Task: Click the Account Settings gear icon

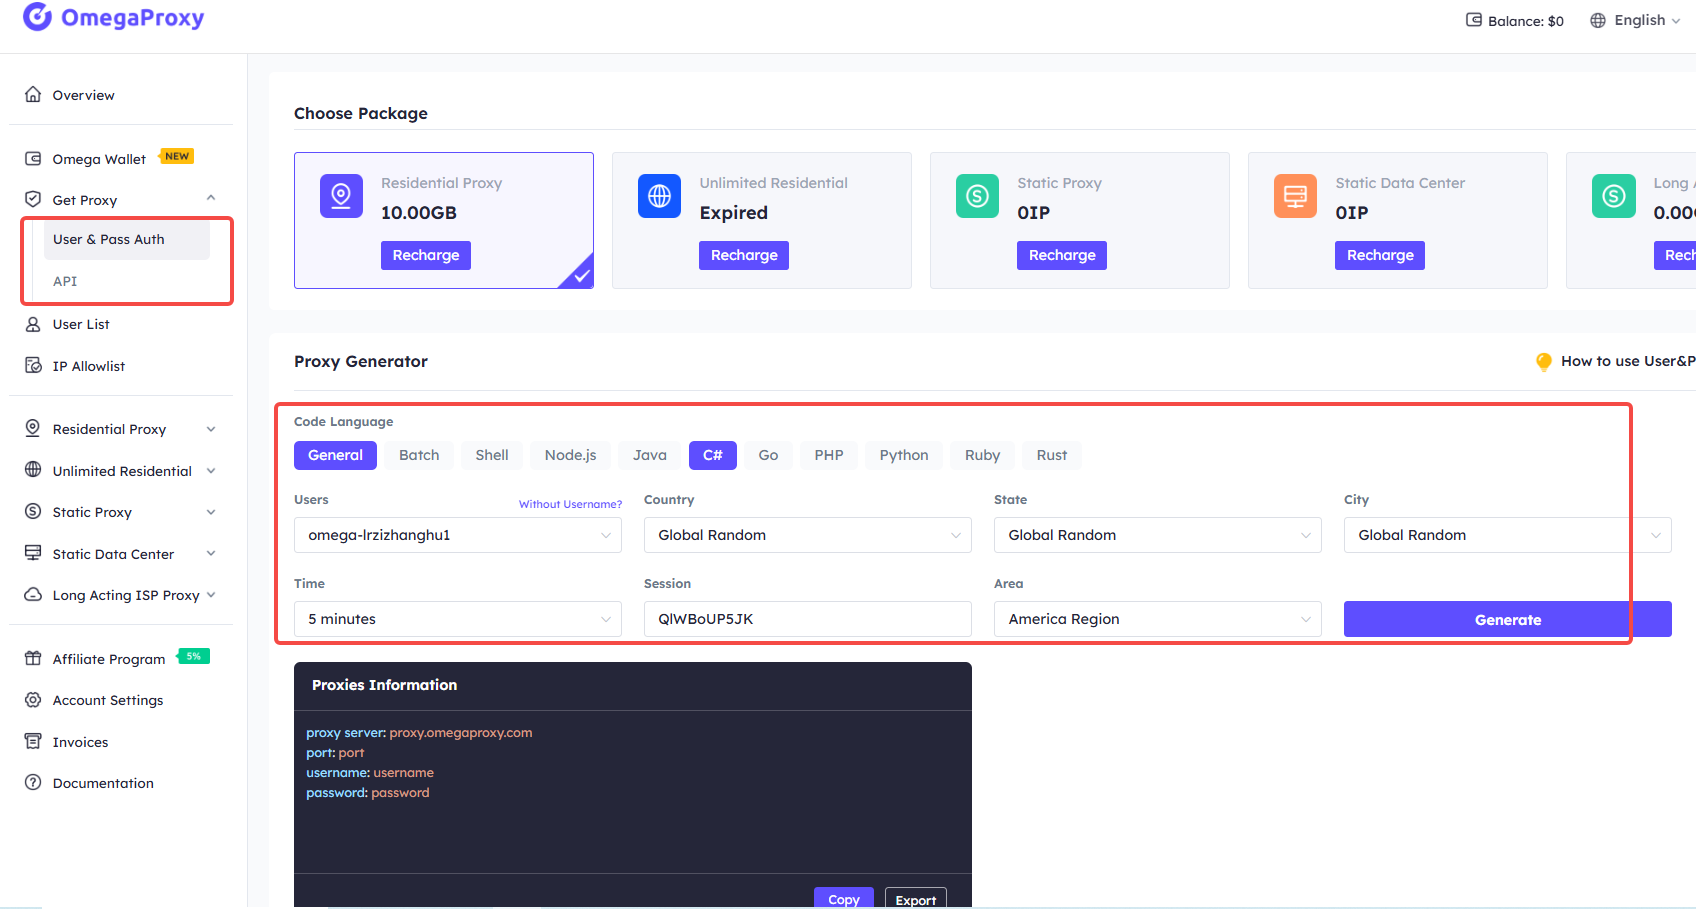Action: (x=33, y=700)
